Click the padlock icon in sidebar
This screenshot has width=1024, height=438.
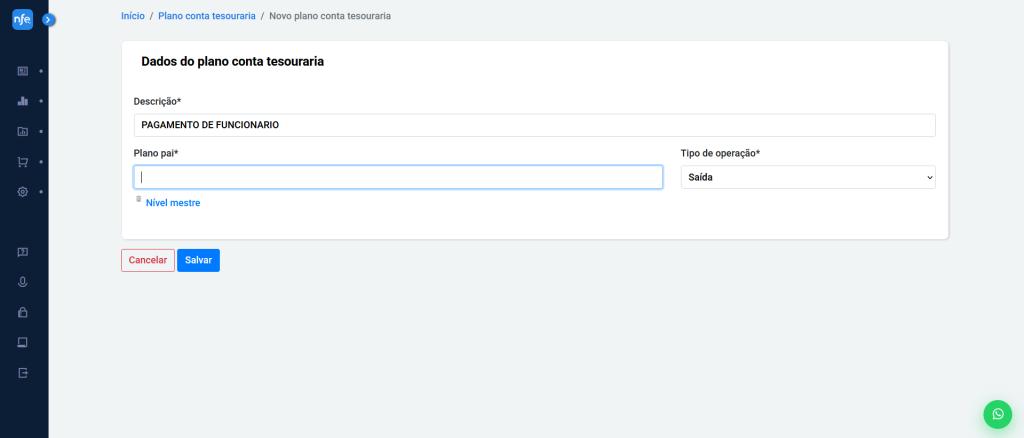[22, 312]
